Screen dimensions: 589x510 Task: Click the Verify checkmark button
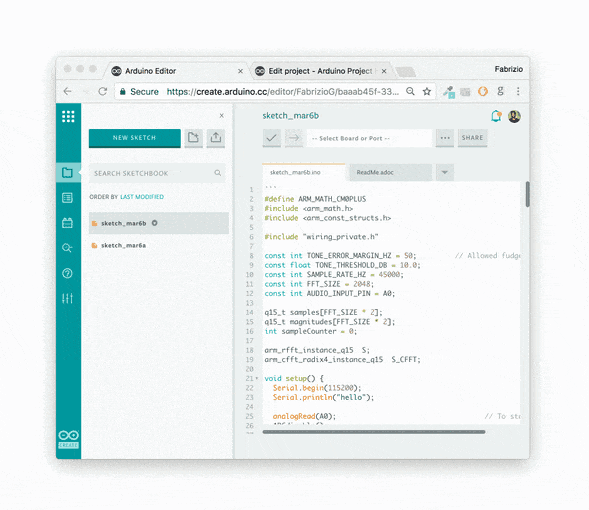point(272,138)
